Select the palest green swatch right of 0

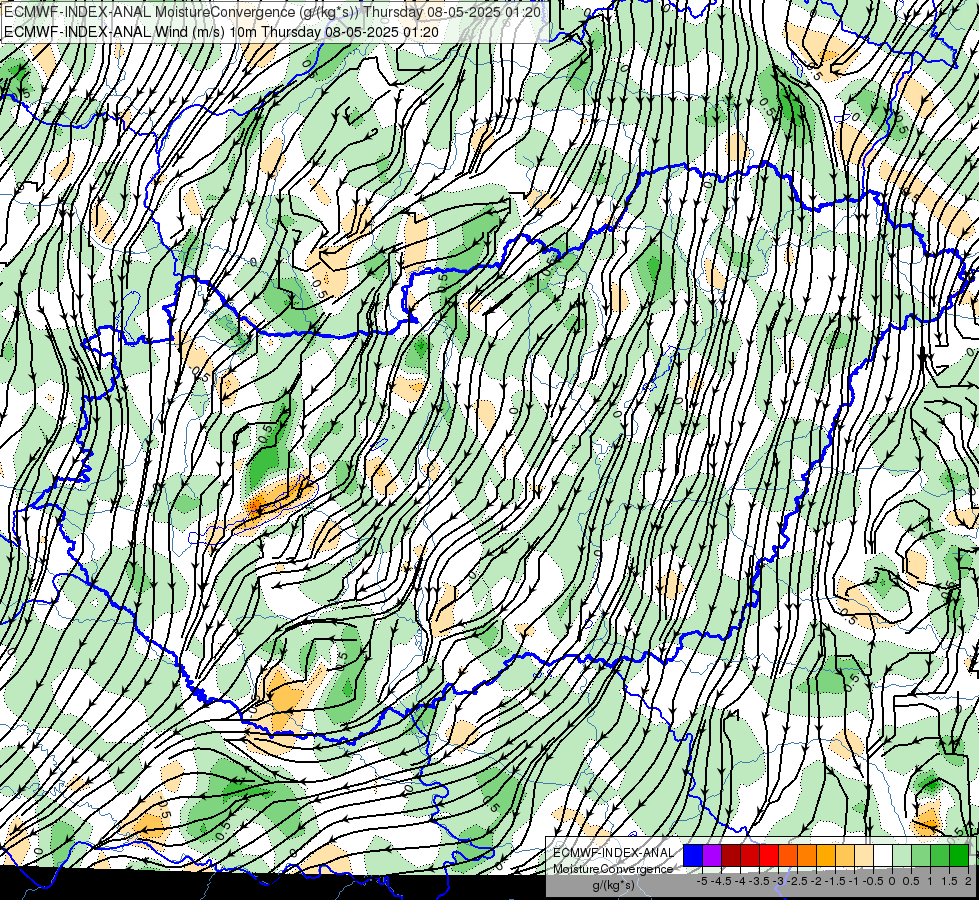(902, 855)
